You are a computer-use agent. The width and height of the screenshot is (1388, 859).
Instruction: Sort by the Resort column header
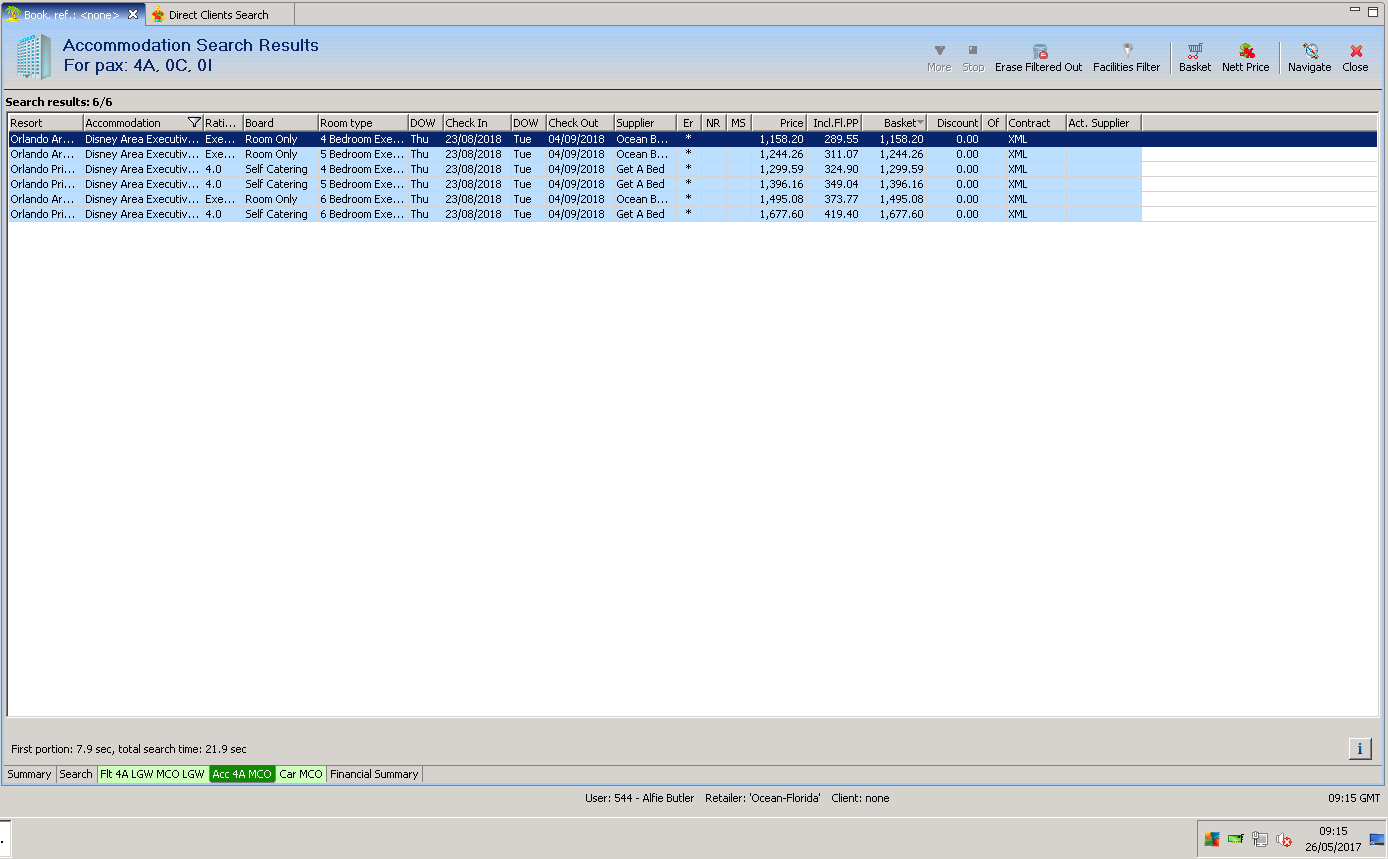point(46,123)
